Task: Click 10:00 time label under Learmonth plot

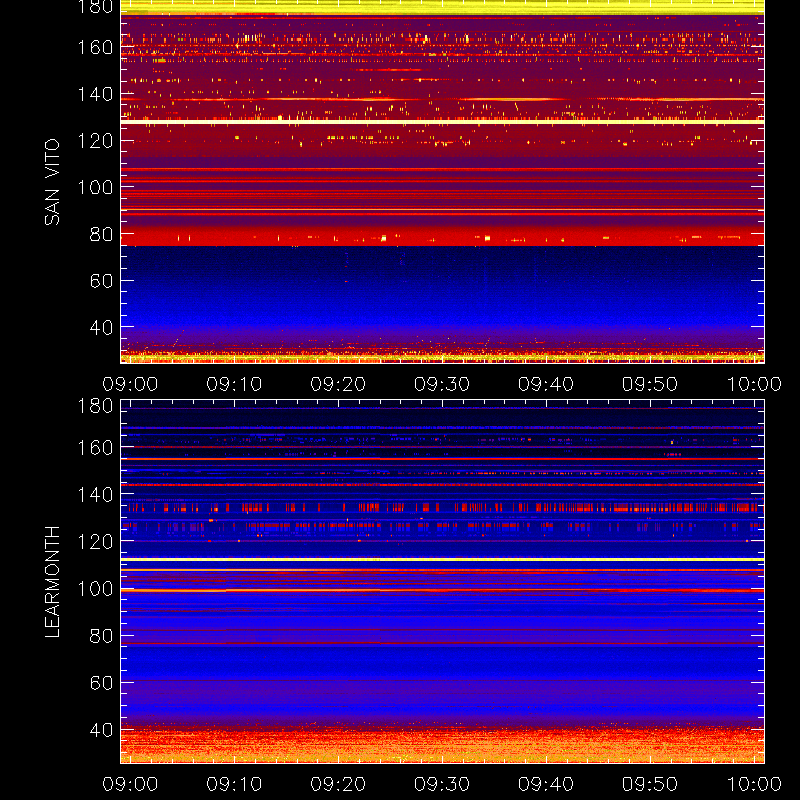Action: click(754, 784)
